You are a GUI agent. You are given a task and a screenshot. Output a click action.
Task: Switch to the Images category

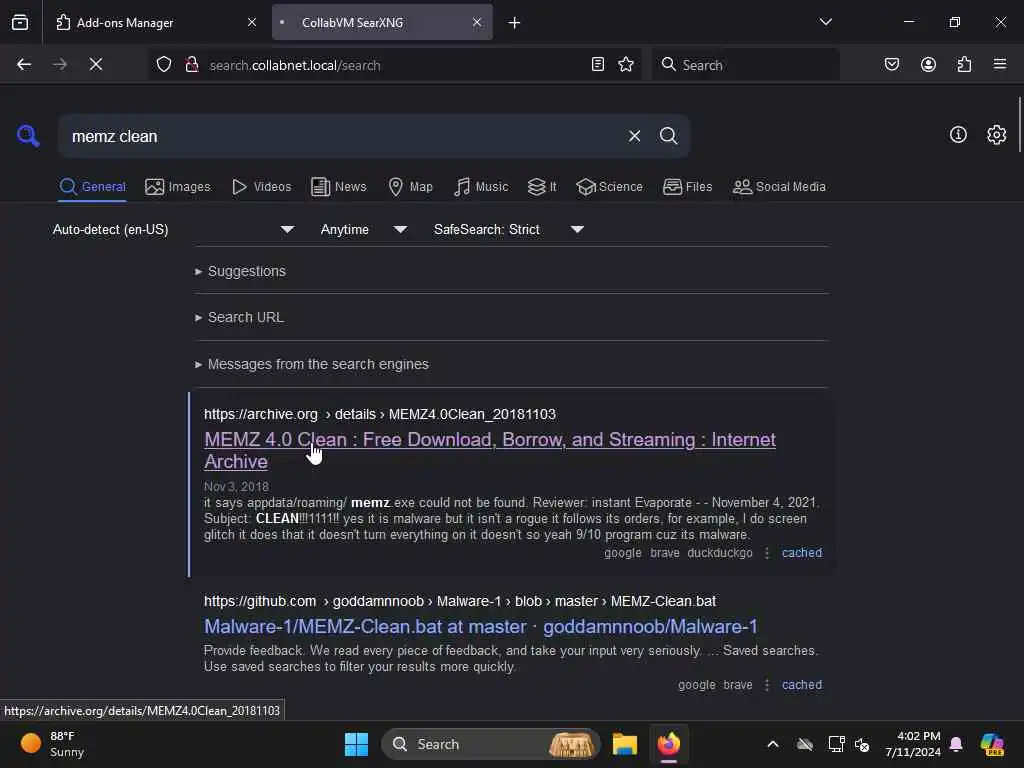(x=178, y=187)
